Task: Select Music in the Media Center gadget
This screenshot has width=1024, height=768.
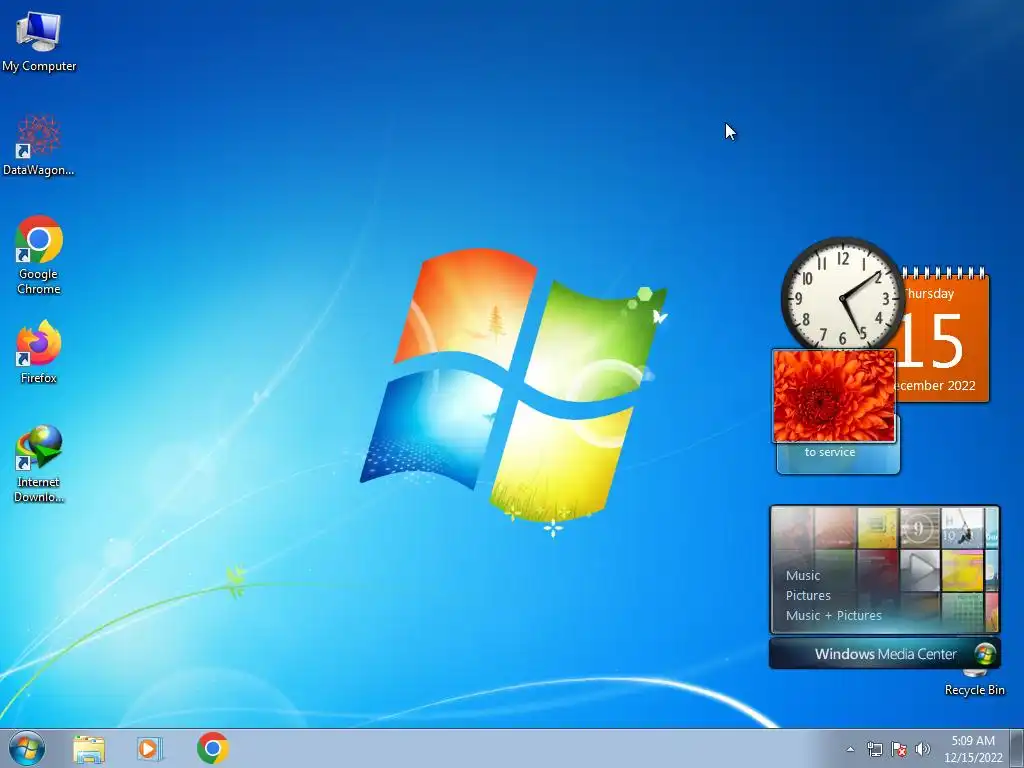Action: point(803,575)
